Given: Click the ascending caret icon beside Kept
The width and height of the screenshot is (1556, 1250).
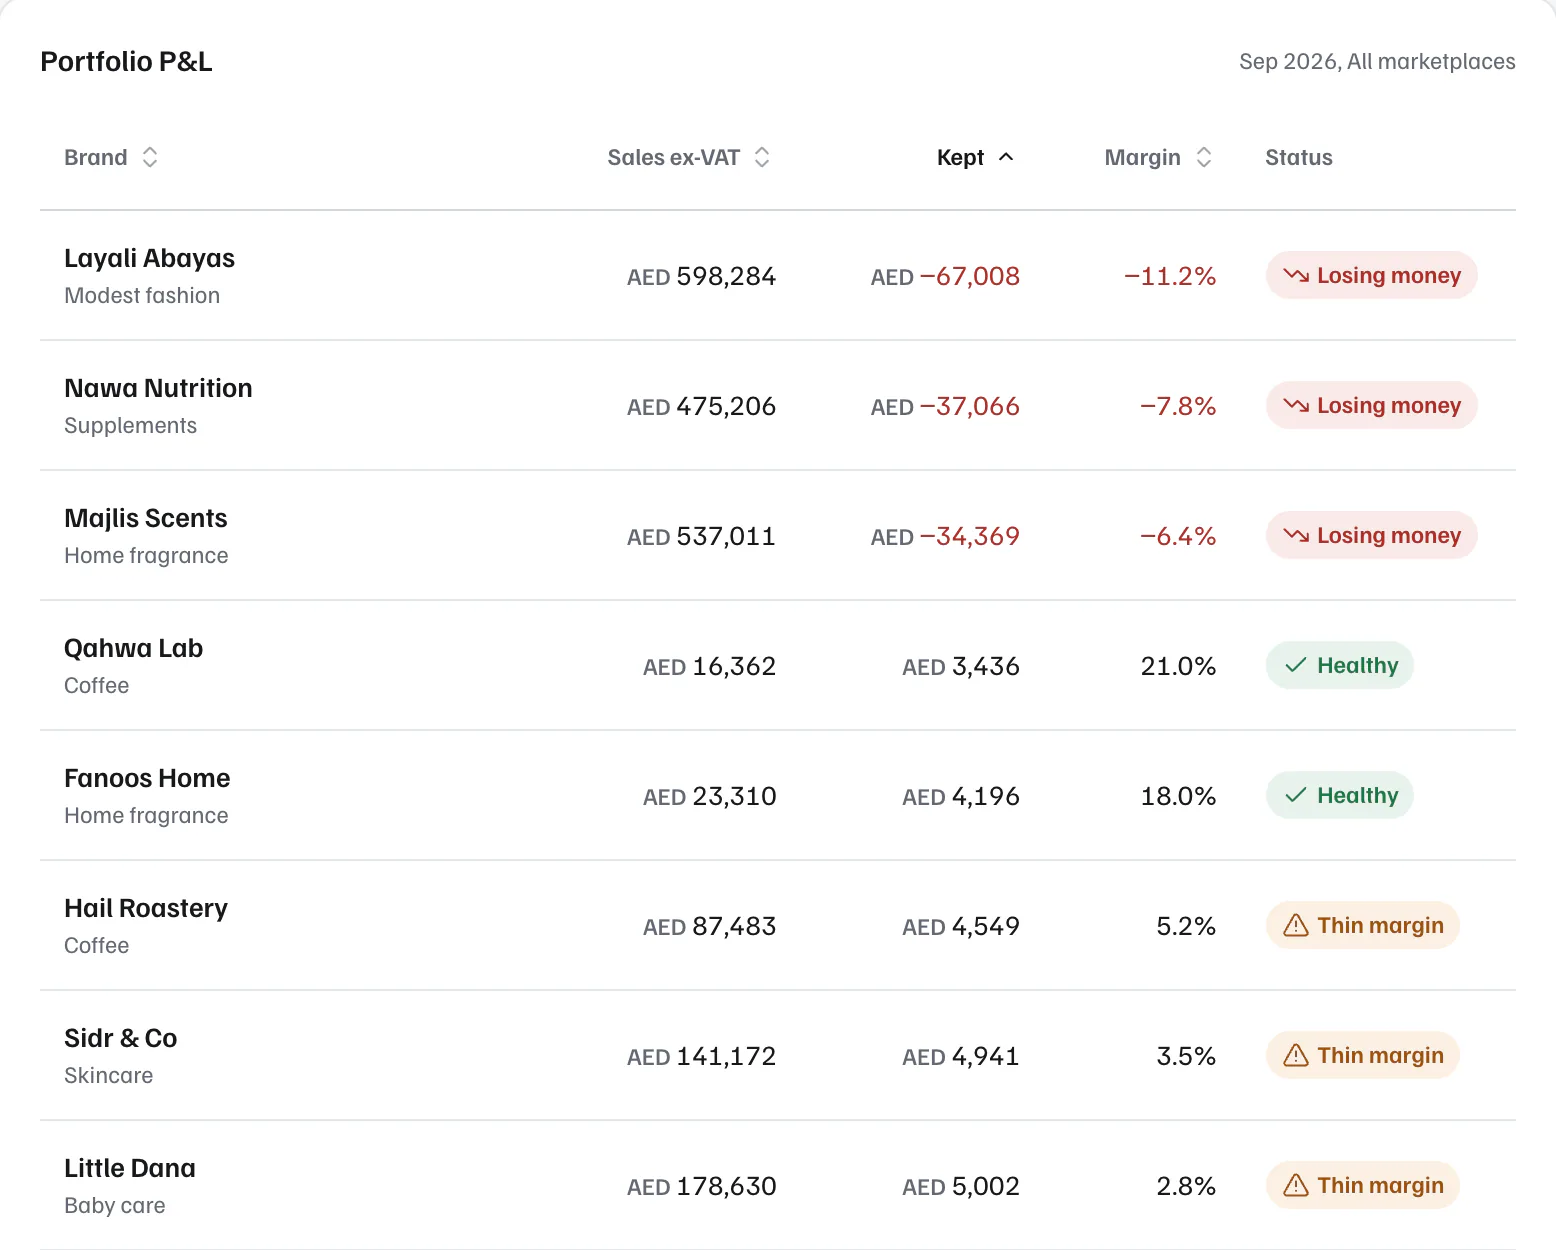Looking at the screenshot, I should 1006,157.
